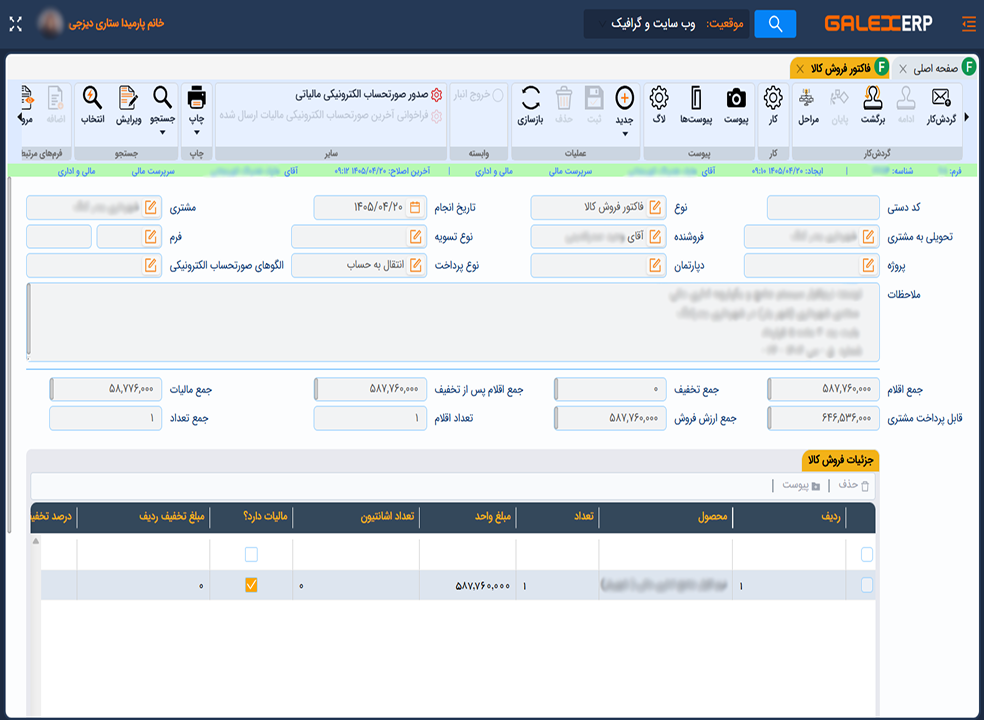The width and height of the screenshot is (984, 720).
Task: Open the مراحل stages icon
Action: 807,99
